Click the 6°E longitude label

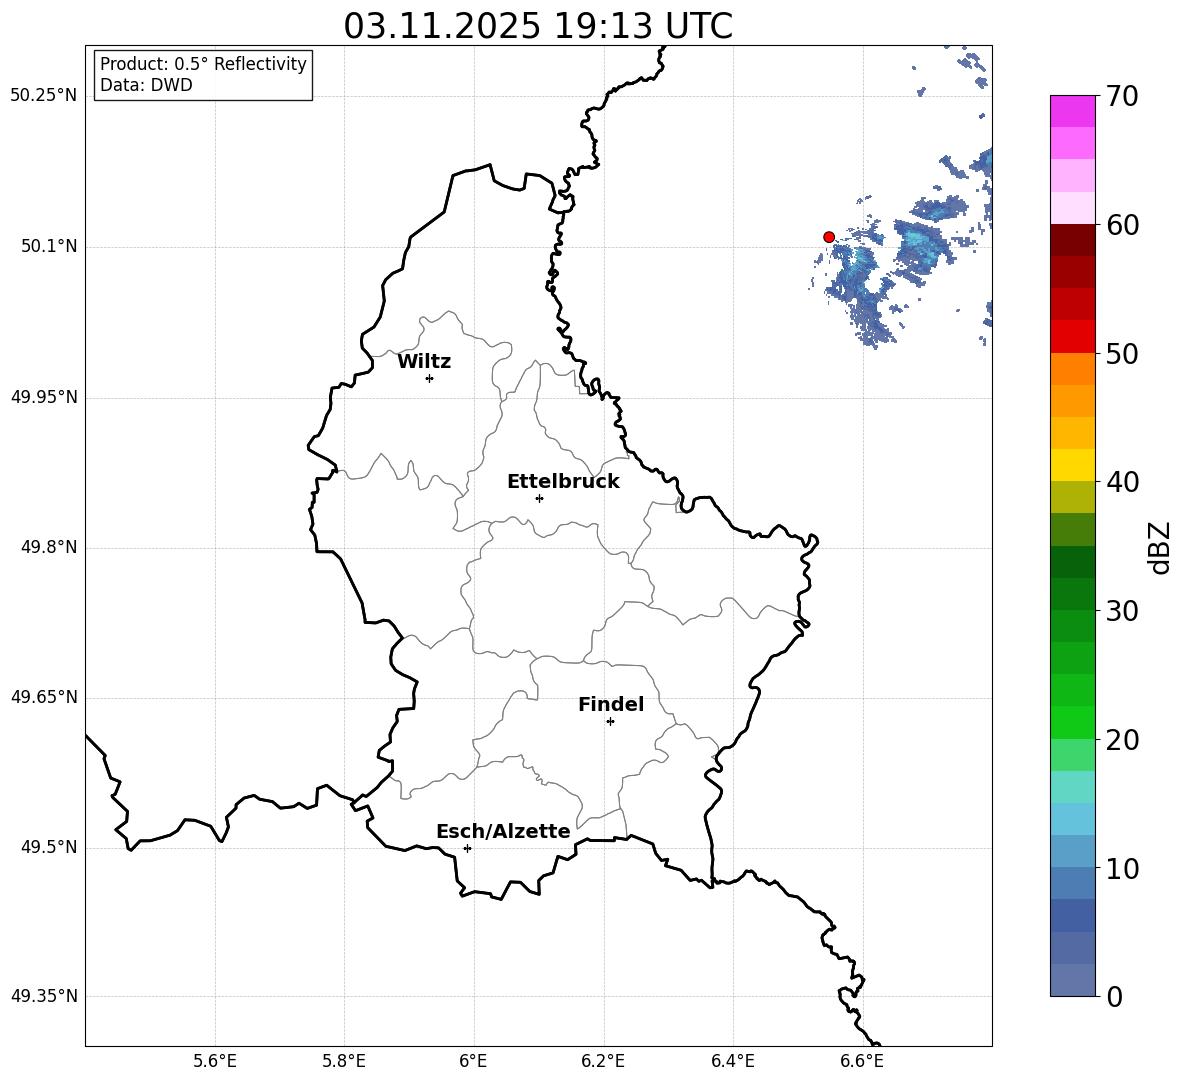click(473, 1061)
